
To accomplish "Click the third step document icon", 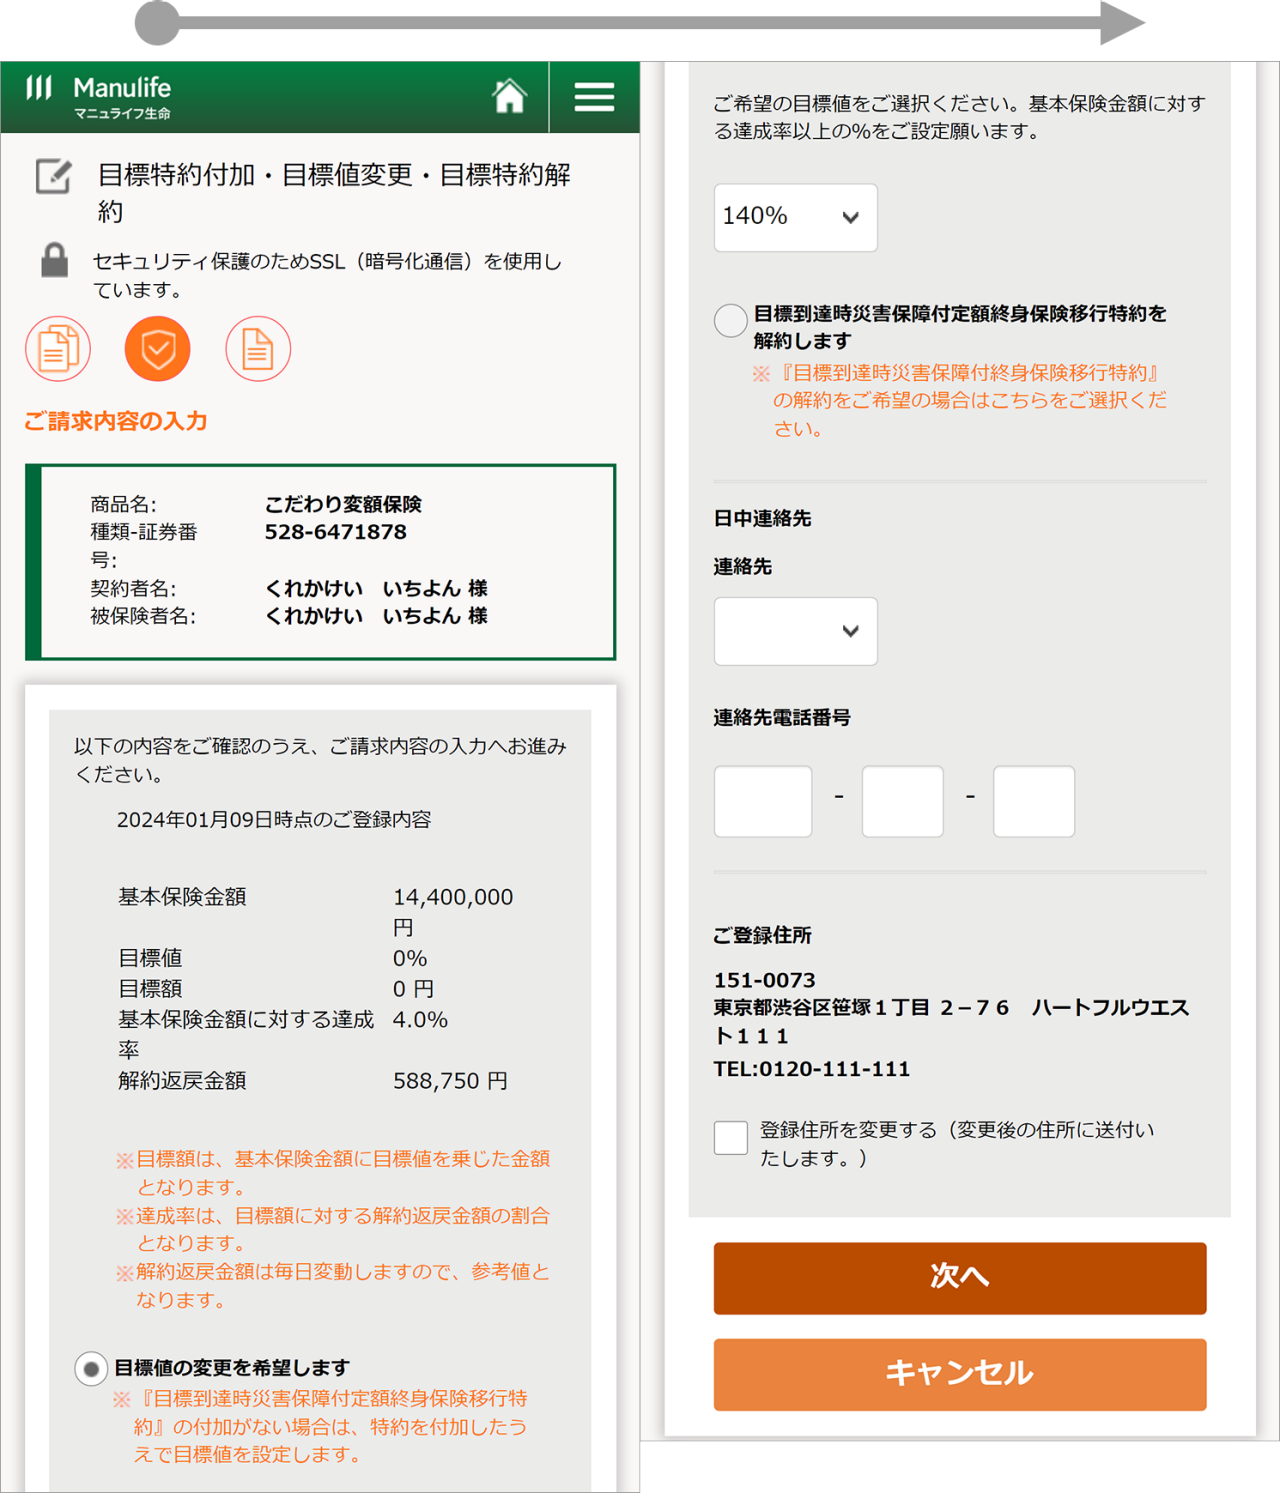I will (x=258, y=349).
